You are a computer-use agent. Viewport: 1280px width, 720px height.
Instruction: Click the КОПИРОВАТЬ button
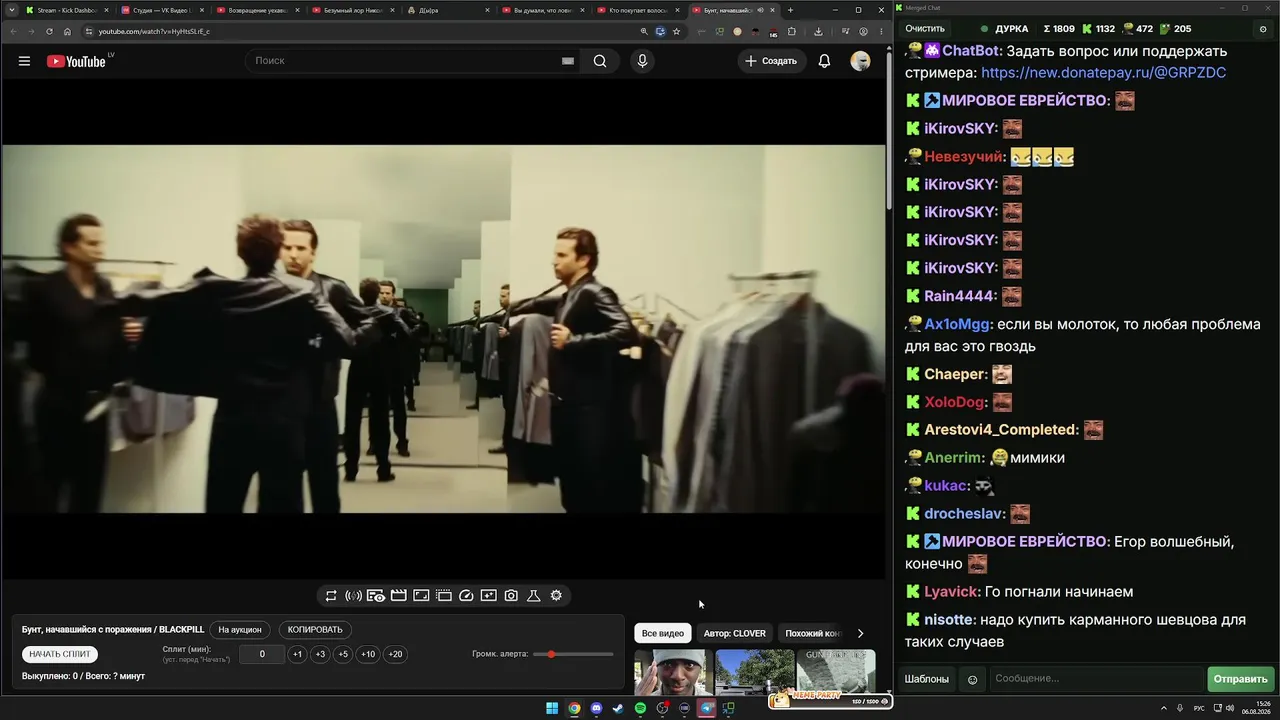(315, 630)
